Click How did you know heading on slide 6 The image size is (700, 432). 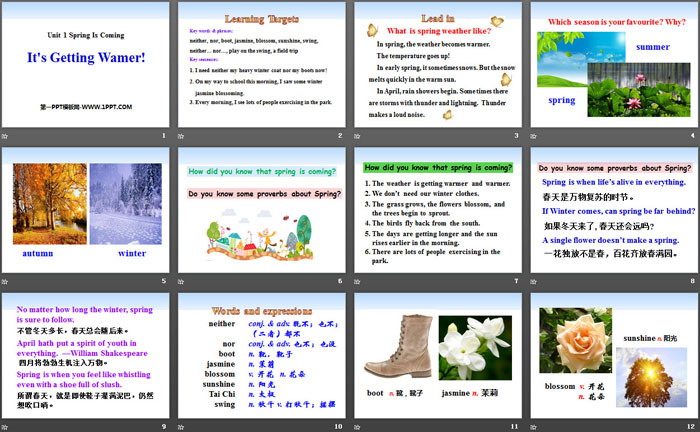(262, 171)
